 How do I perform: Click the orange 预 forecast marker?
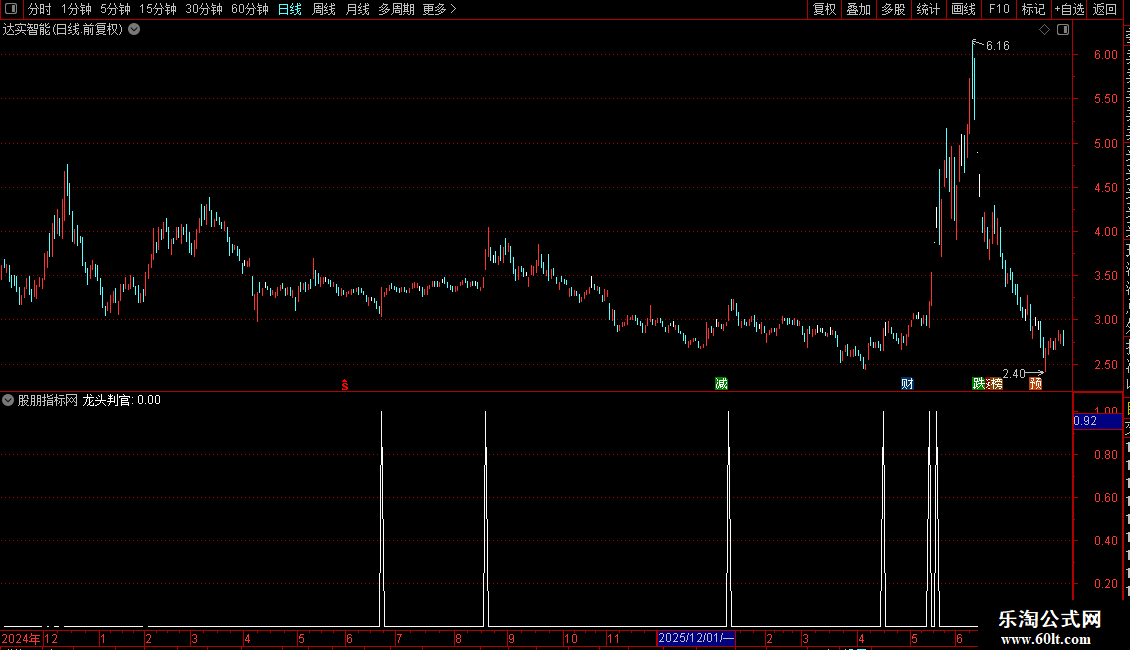tap(1036, 383)
